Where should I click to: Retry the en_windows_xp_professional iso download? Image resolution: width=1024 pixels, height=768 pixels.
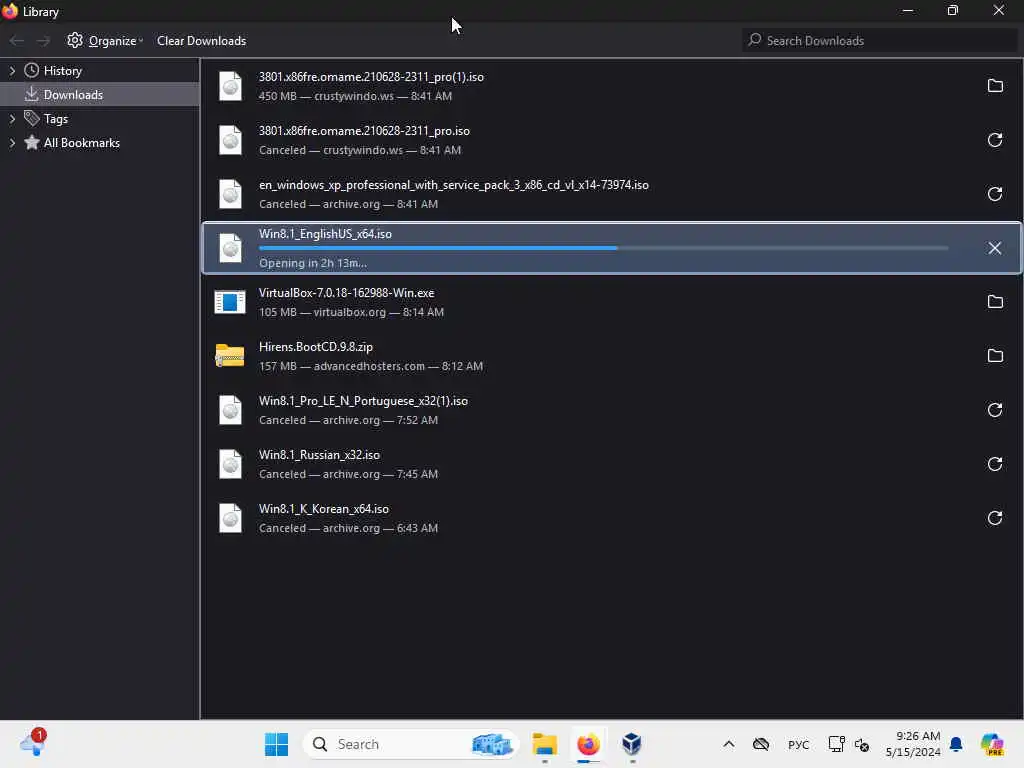[995, 194]
